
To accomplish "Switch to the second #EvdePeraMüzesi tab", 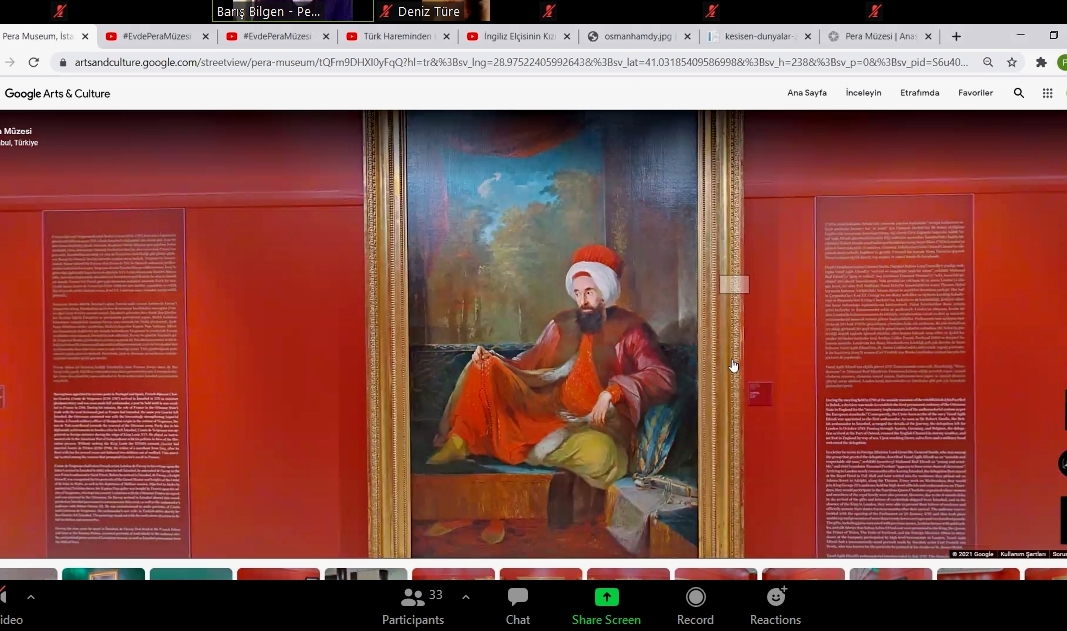I will (277, 36).
